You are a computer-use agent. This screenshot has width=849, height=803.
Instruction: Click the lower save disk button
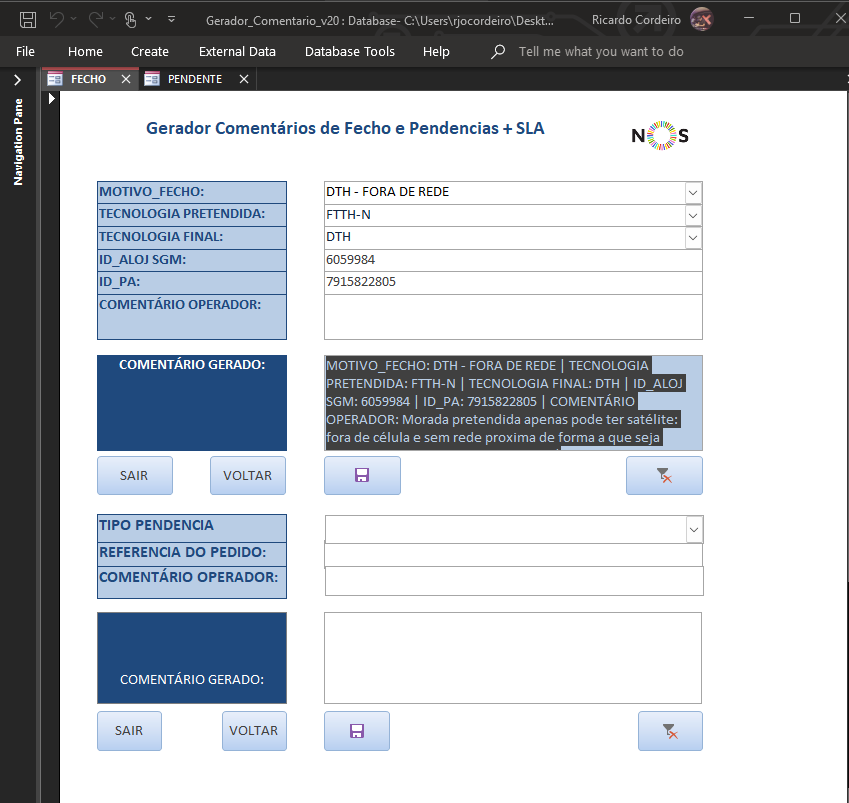click(357, 731)
